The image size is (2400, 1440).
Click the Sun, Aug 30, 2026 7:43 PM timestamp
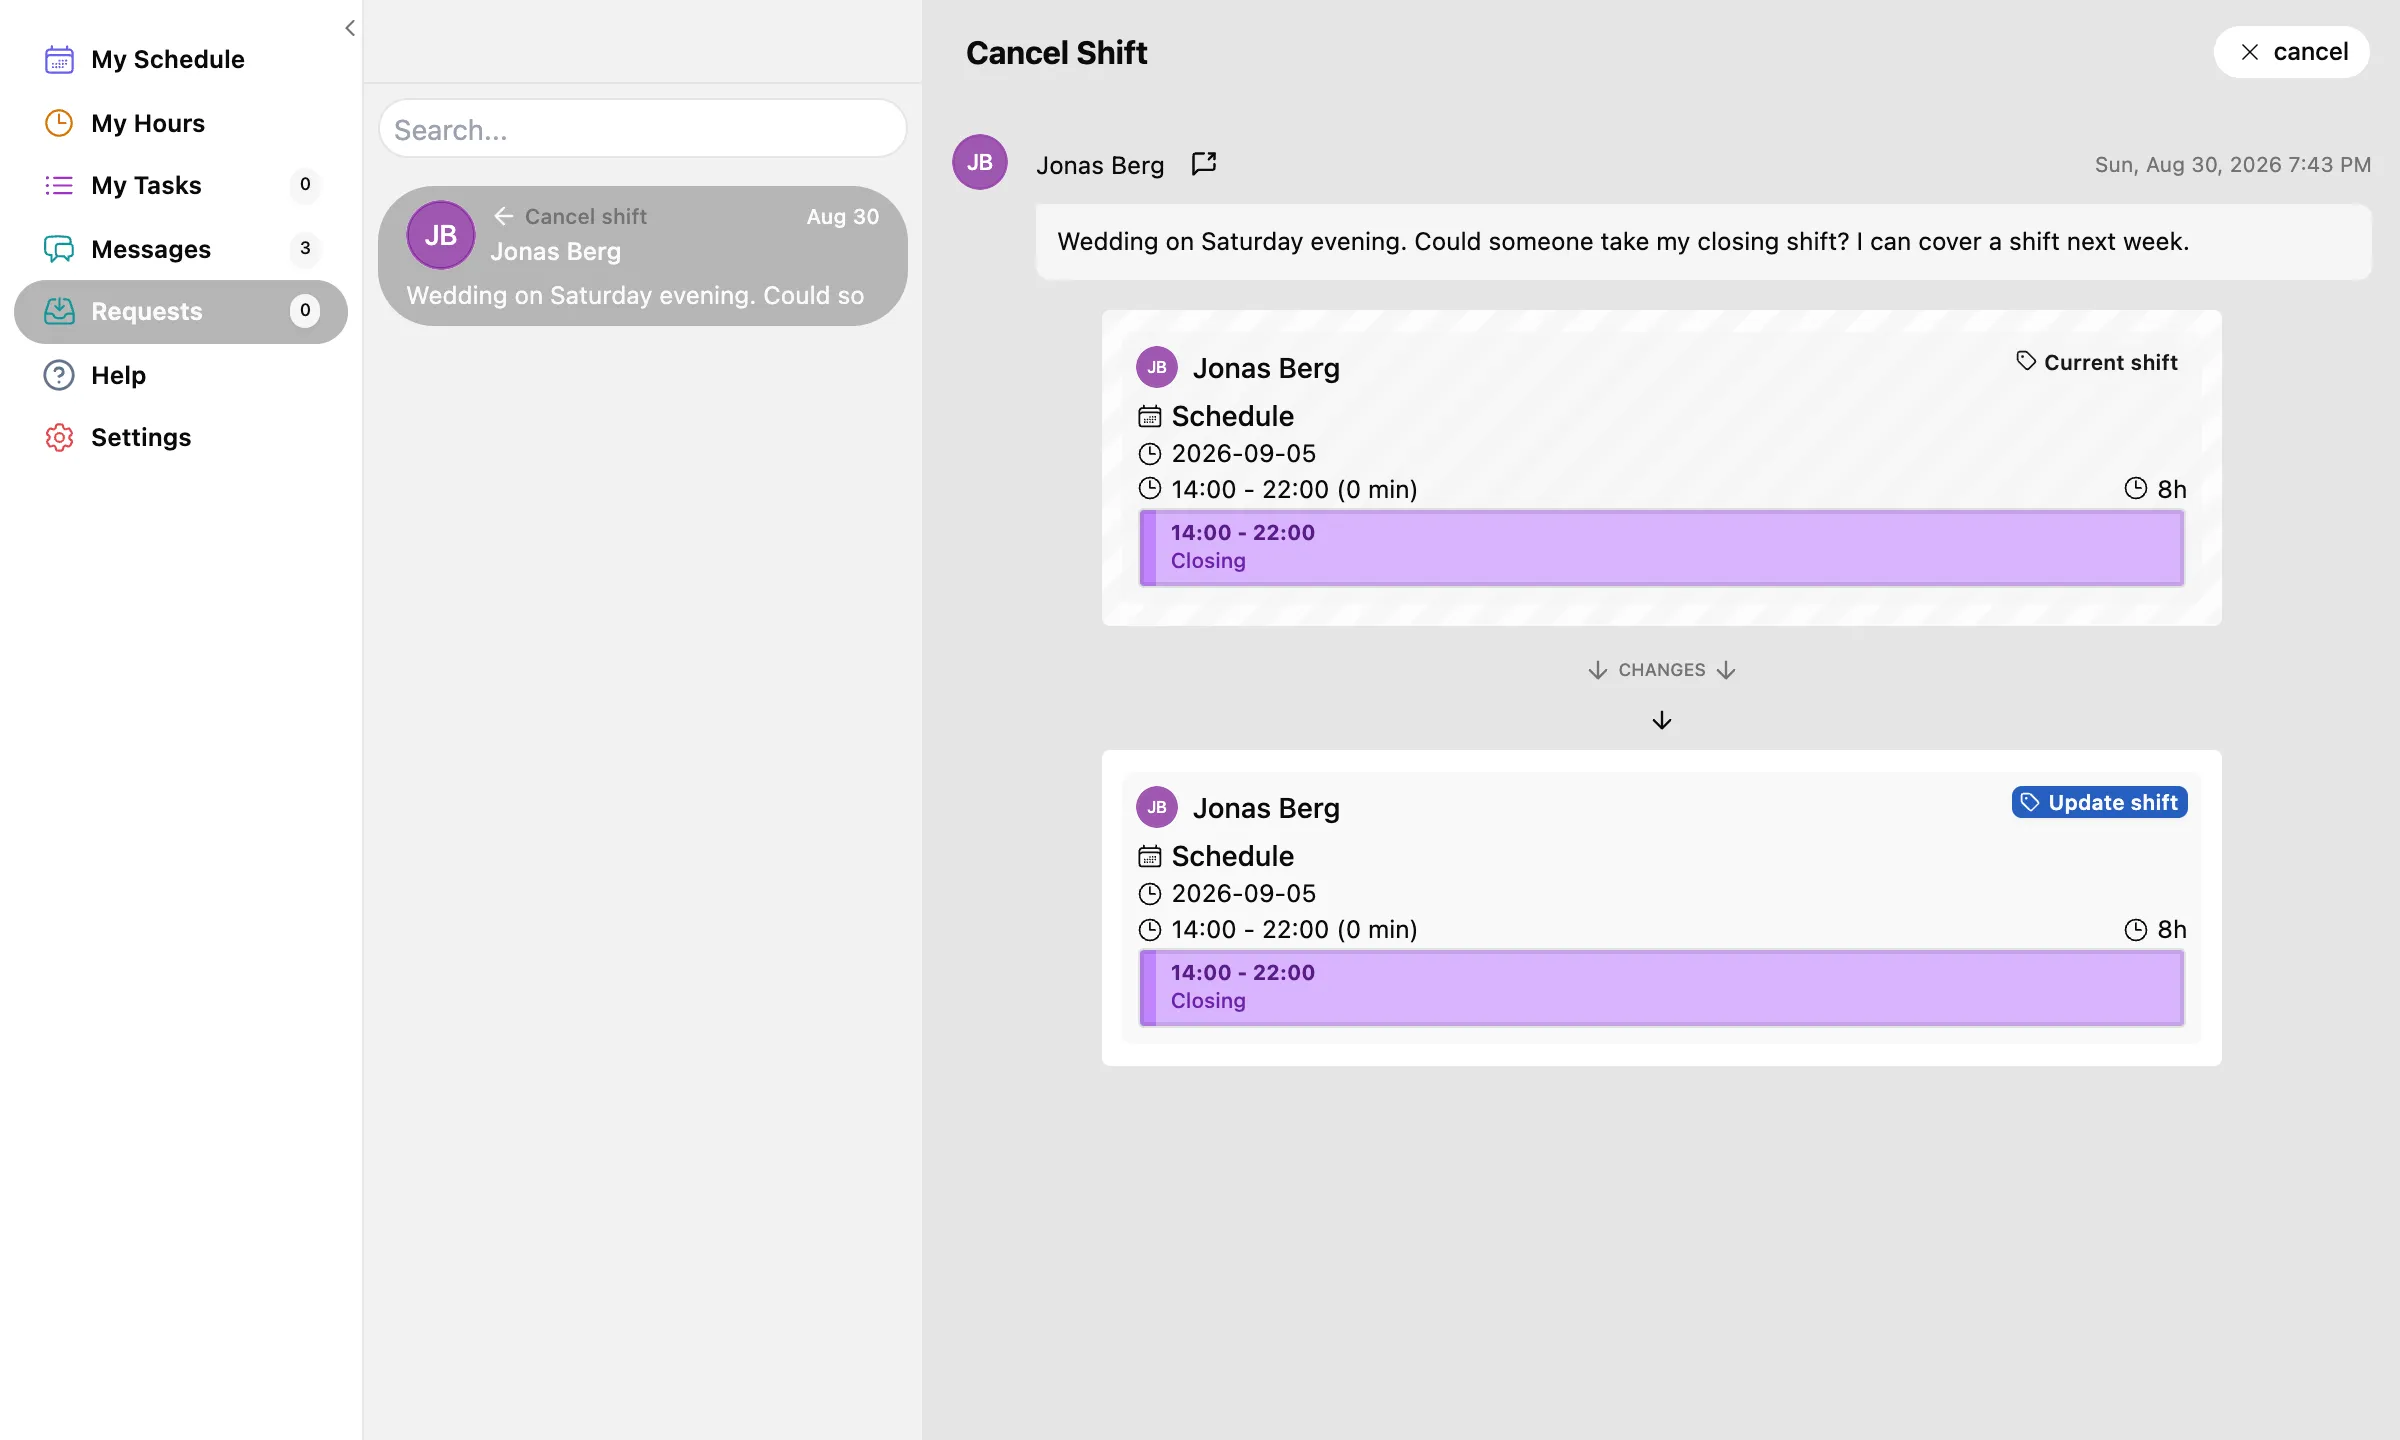[2233, 165]
